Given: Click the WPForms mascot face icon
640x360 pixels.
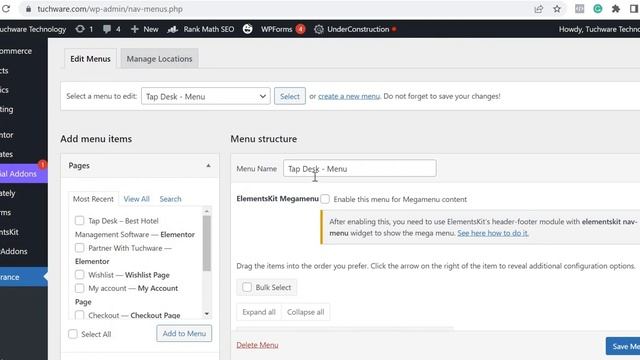Looking at the screenshot, I should tap(247, 29).
